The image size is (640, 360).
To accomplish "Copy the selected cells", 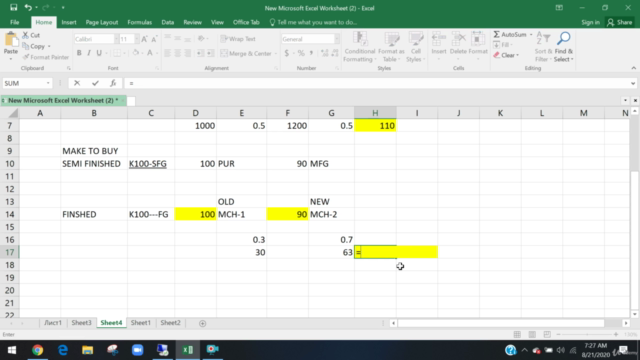I will [x=33, y=46].
